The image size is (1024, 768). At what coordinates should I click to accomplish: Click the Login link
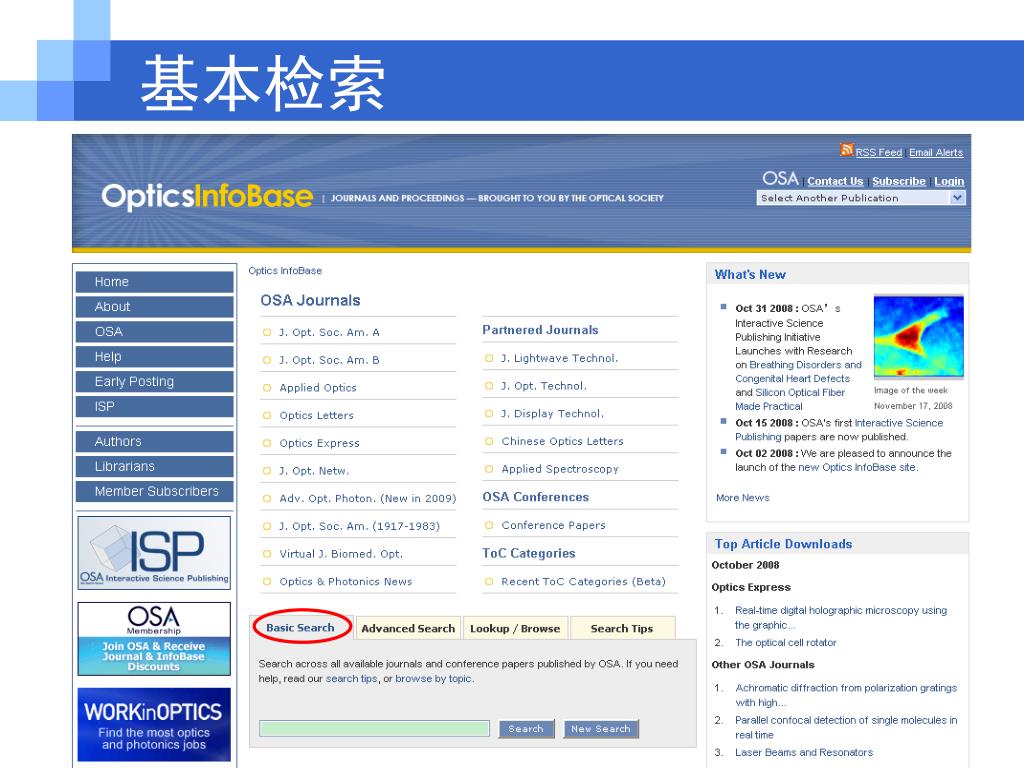949,181
